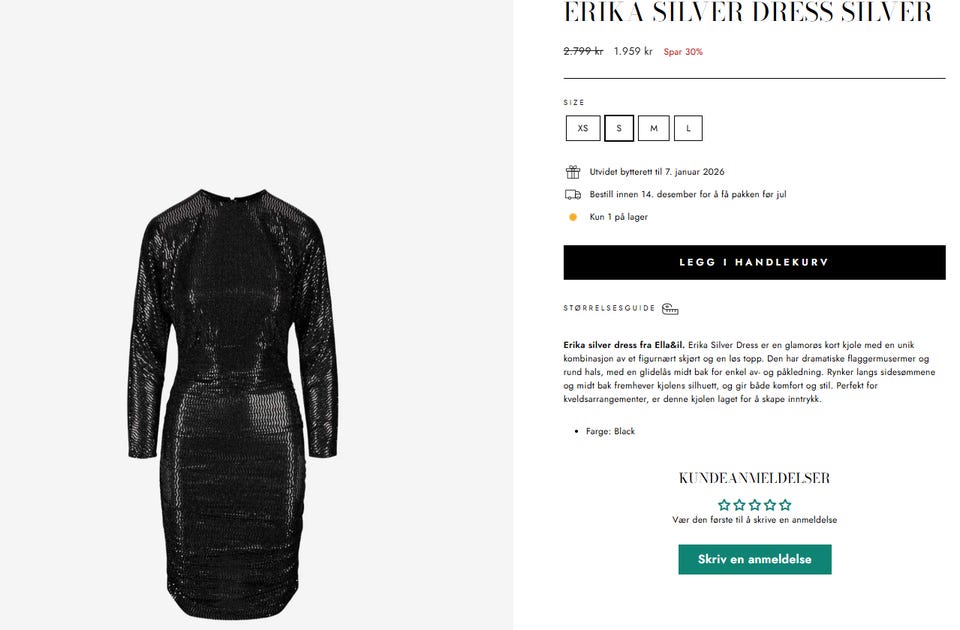Add dress to cart with Legg i handlekurv
The image size is (960, 630).
tap(754, 262)
